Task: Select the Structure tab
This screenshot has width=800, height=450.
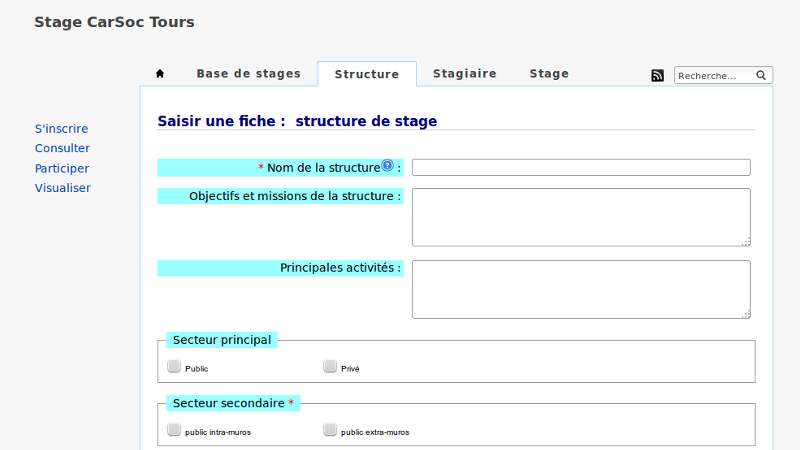Action: (367, 75)
